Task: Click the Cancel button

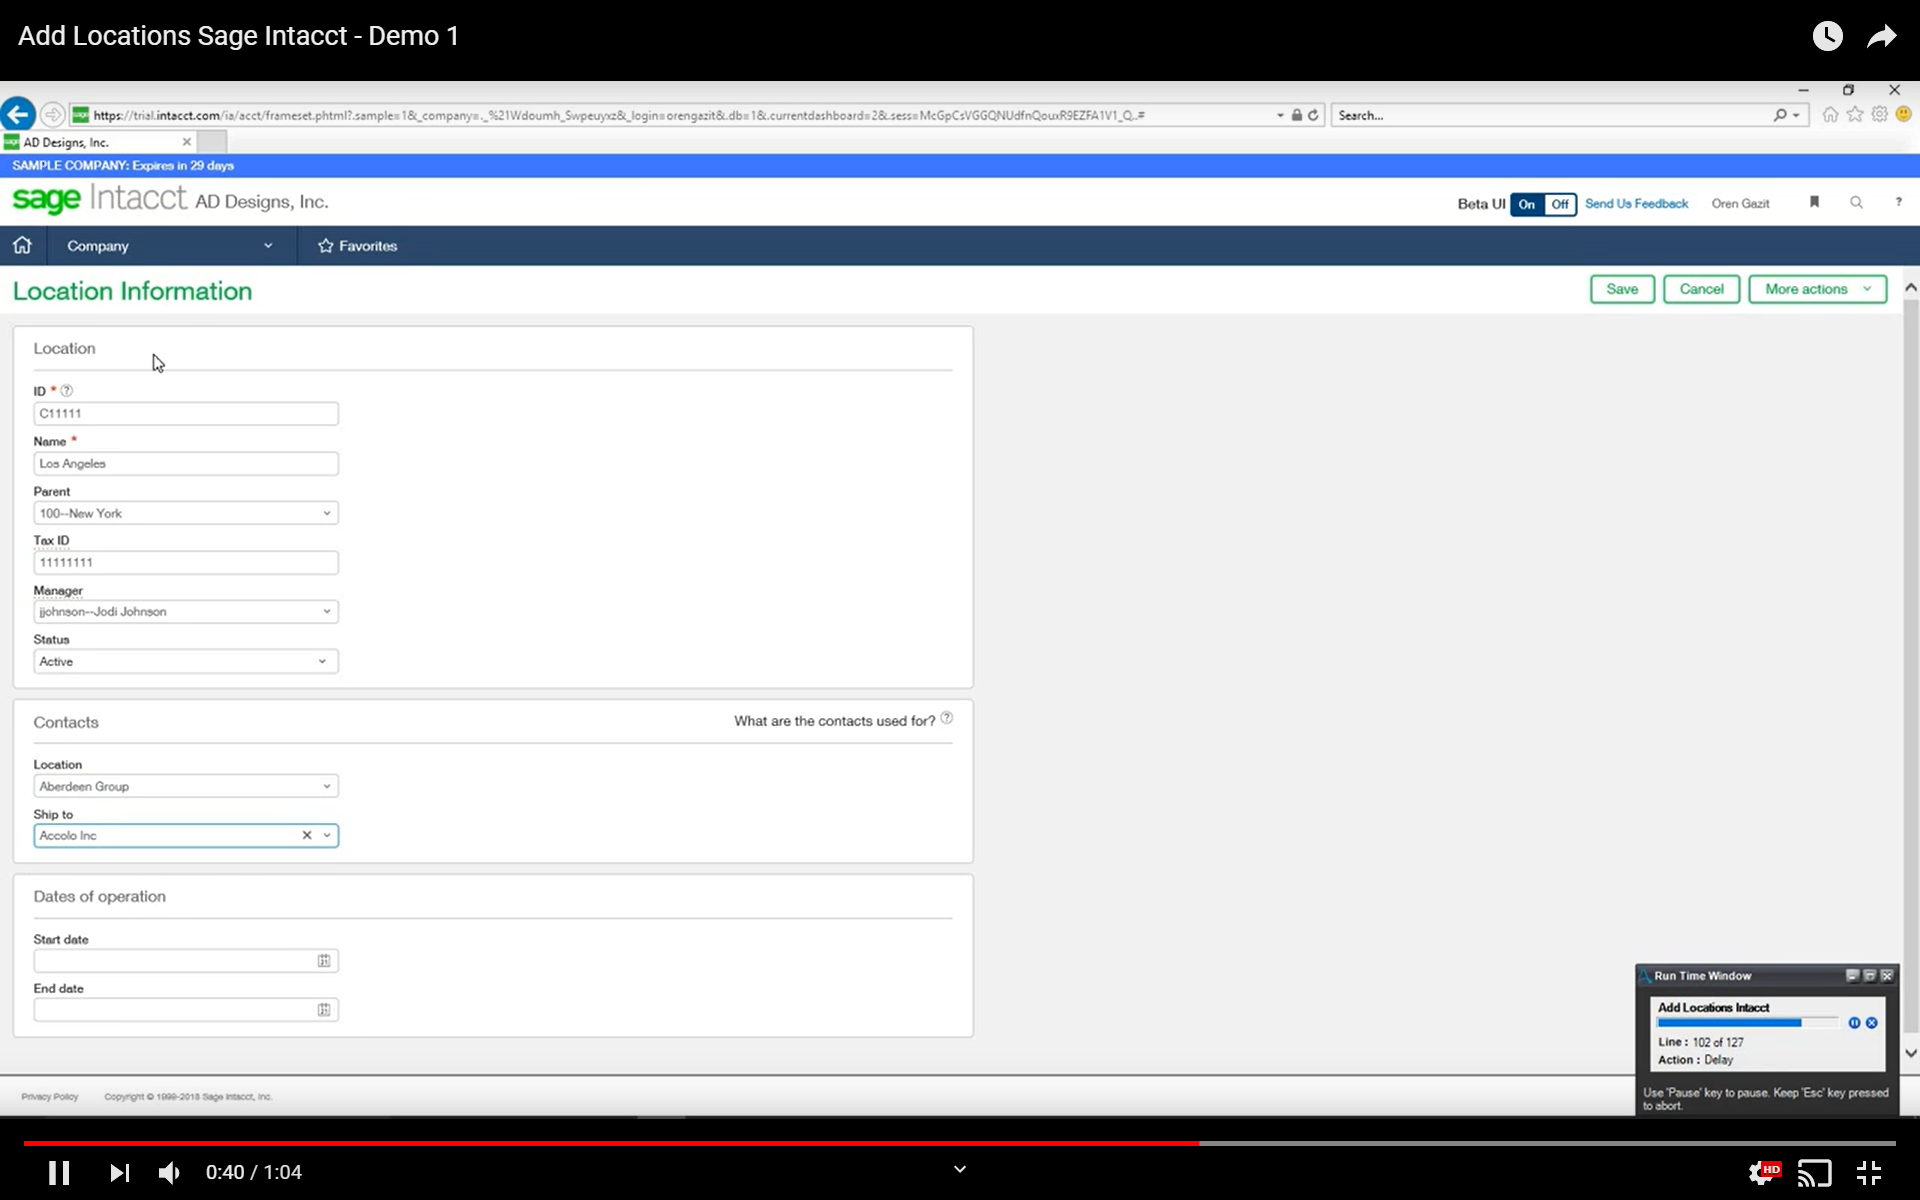Action: [1701, 289]
